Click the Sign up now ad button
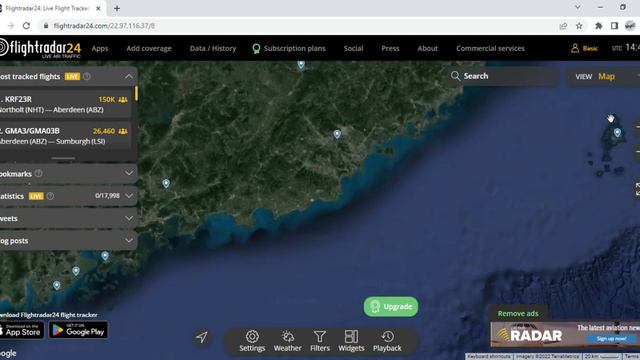 tap(611, 339)
